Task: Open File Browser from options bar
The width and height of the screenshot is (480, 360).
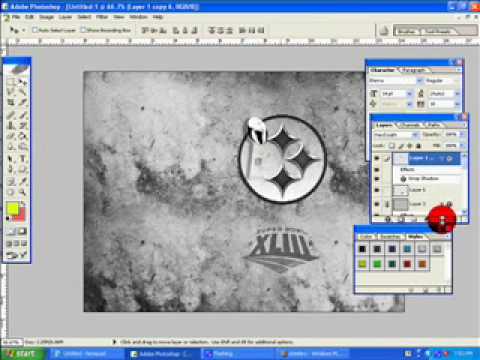Action: (384, 31)
